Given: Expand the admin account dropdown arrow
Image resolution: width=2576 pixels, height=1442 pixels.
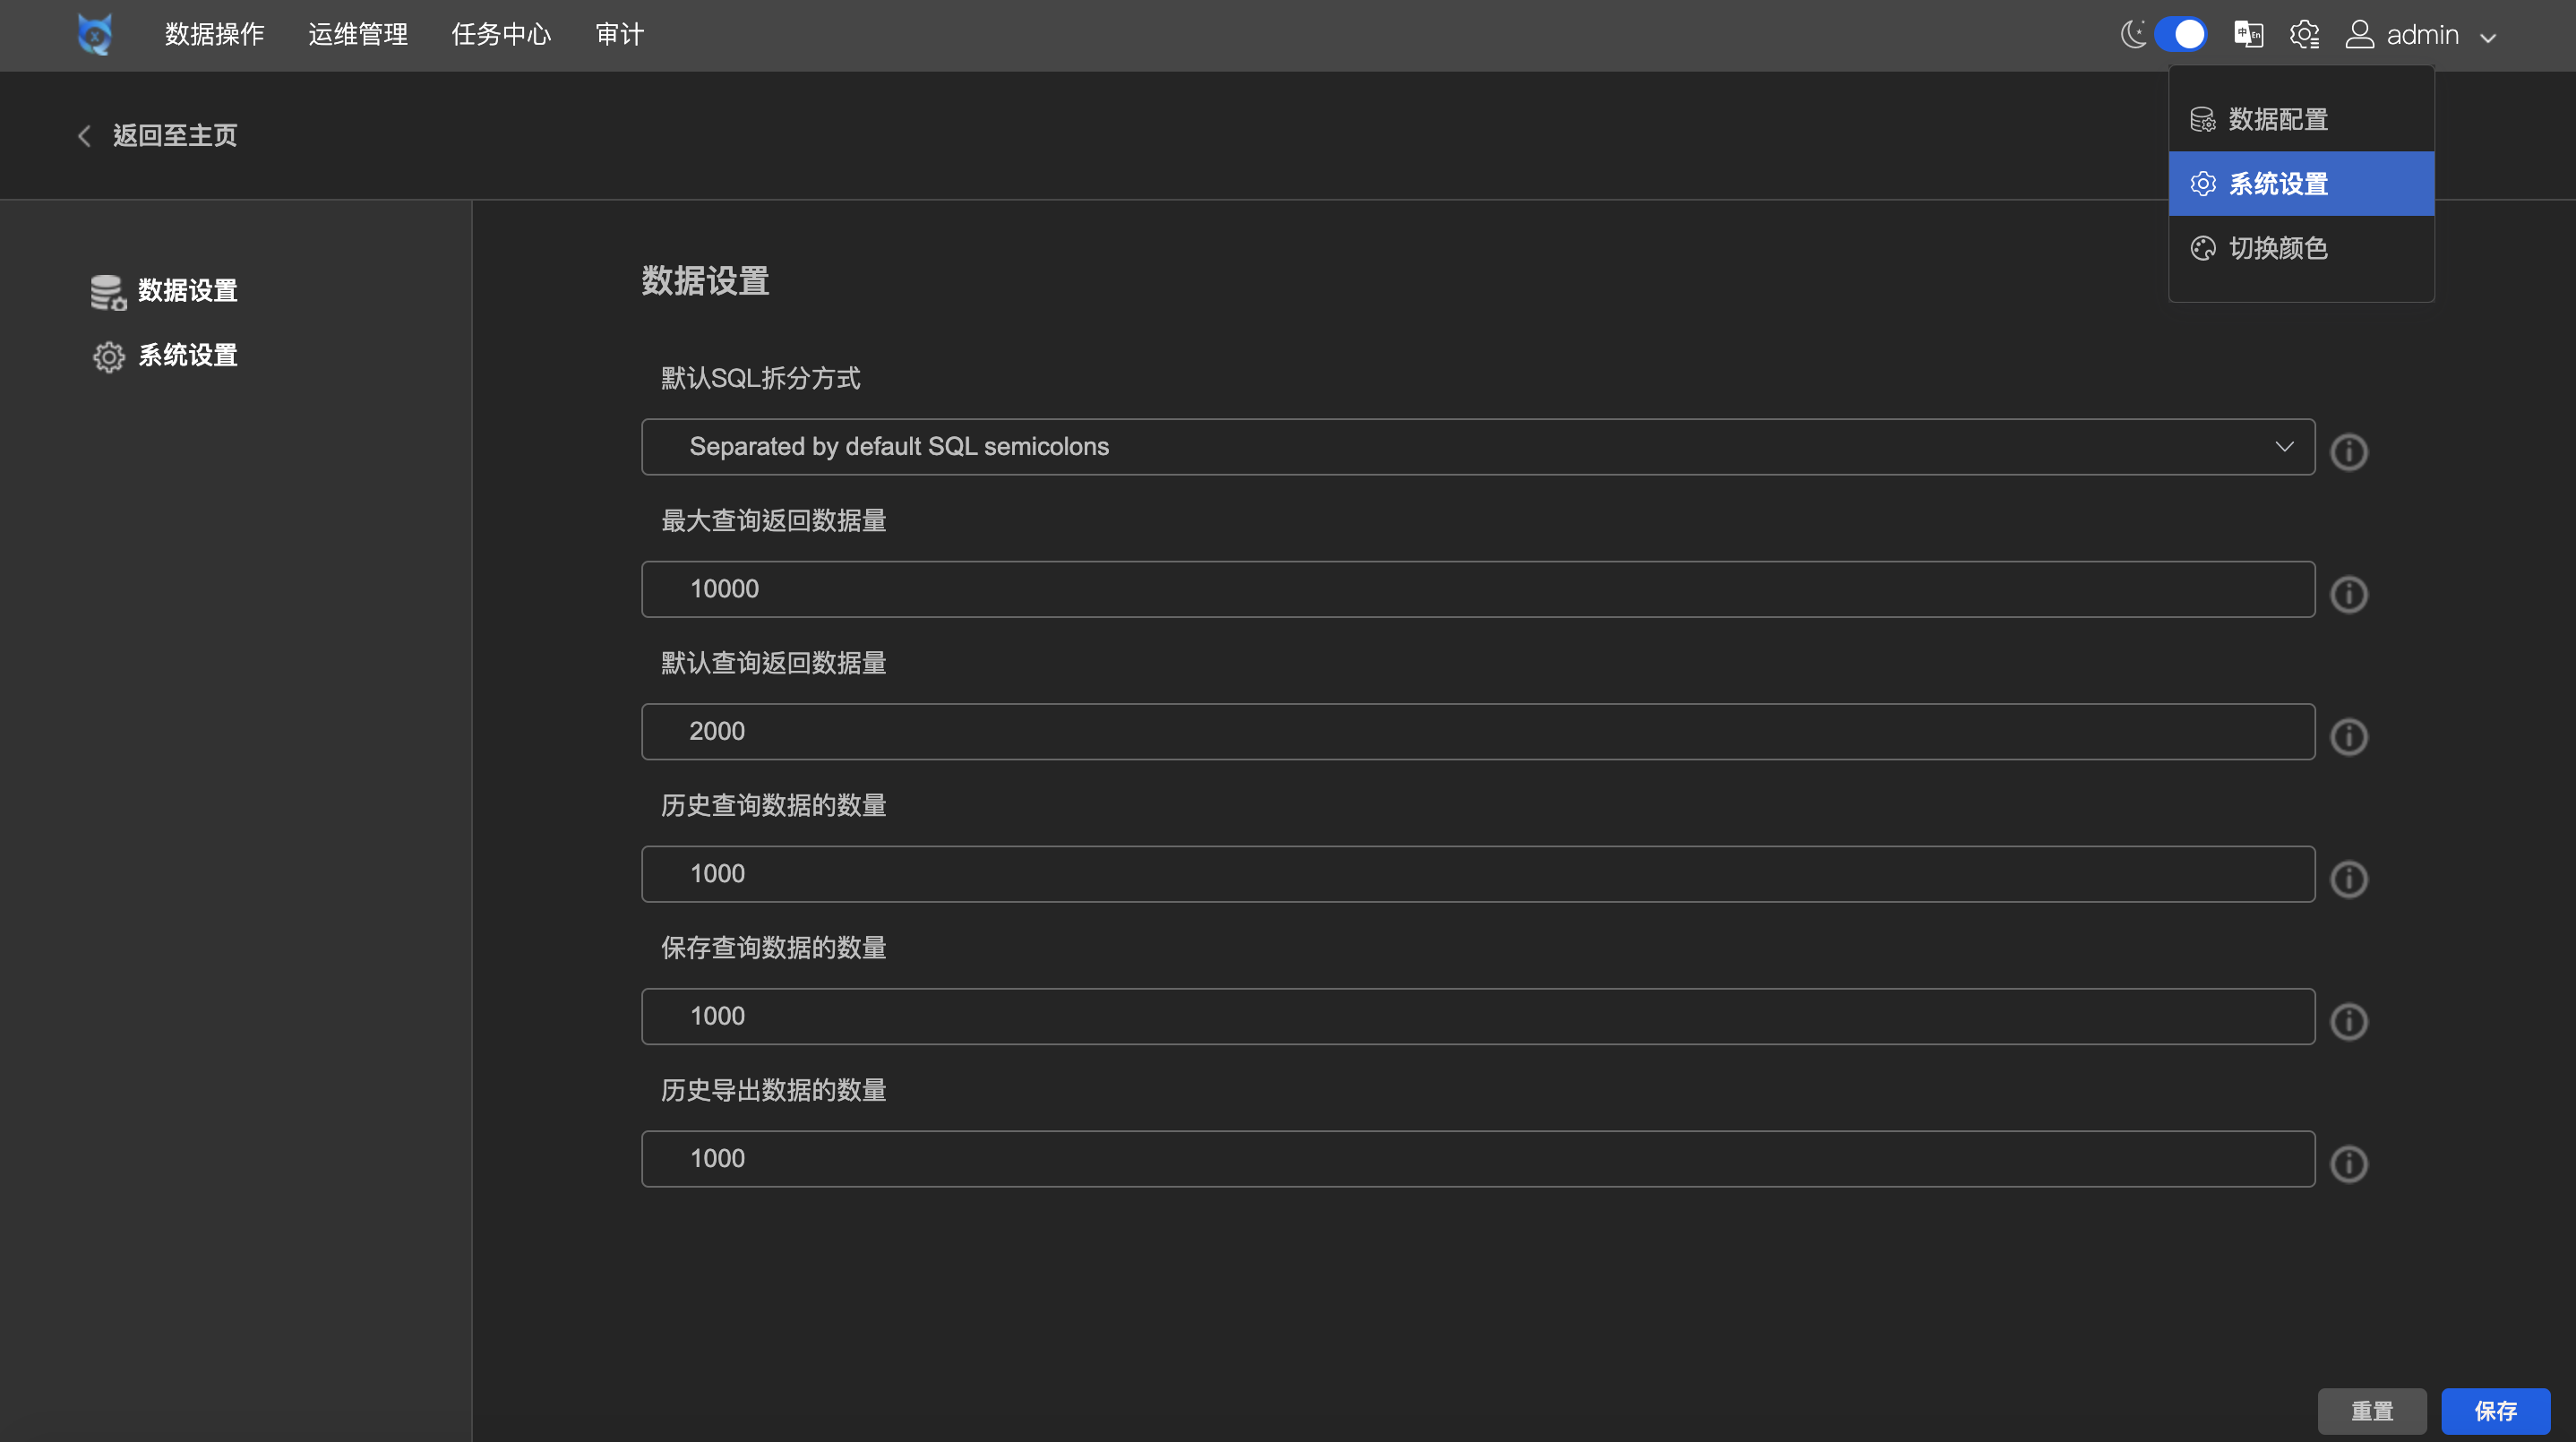Looking at the screenshot, I should pos(2488,38).
